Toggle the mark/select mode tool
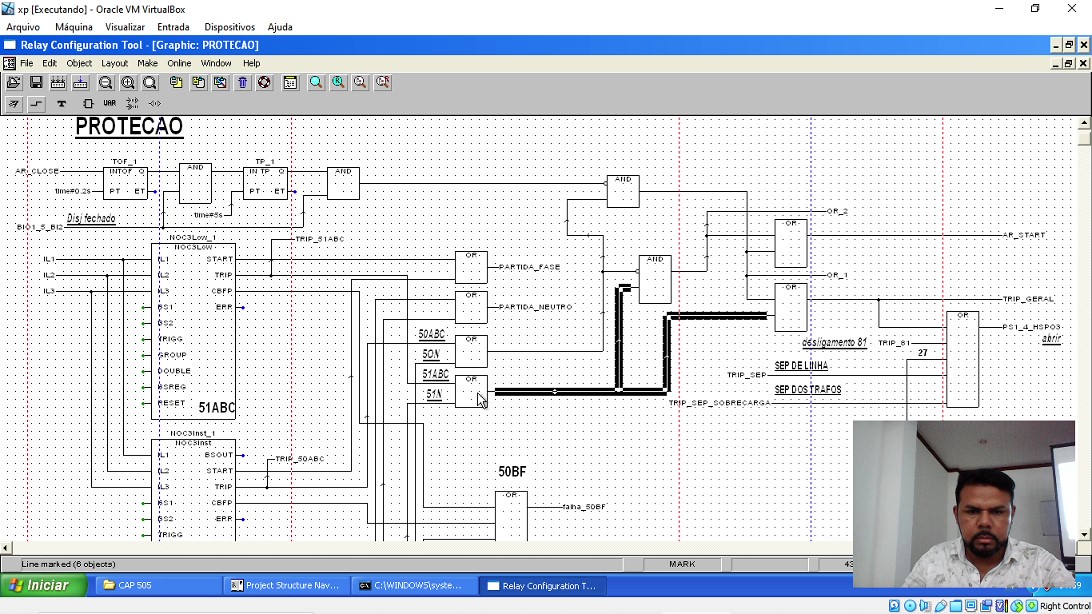Viewport: 1092px width, 614px height. click(x=14, y=104)
